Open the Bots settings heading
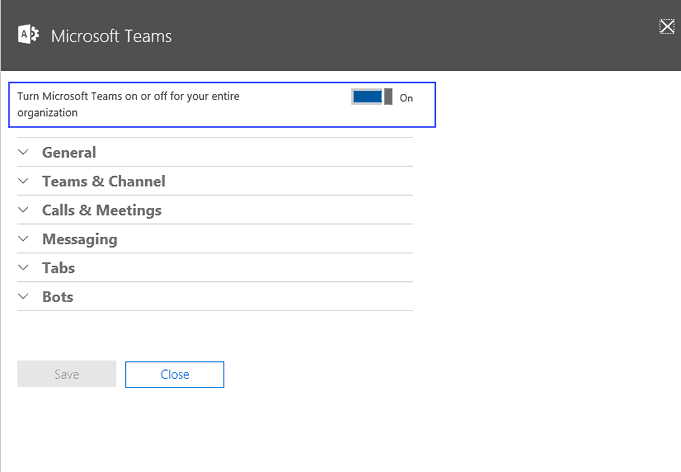This screenshot has width=681, height=472. (x=58, y=297)
